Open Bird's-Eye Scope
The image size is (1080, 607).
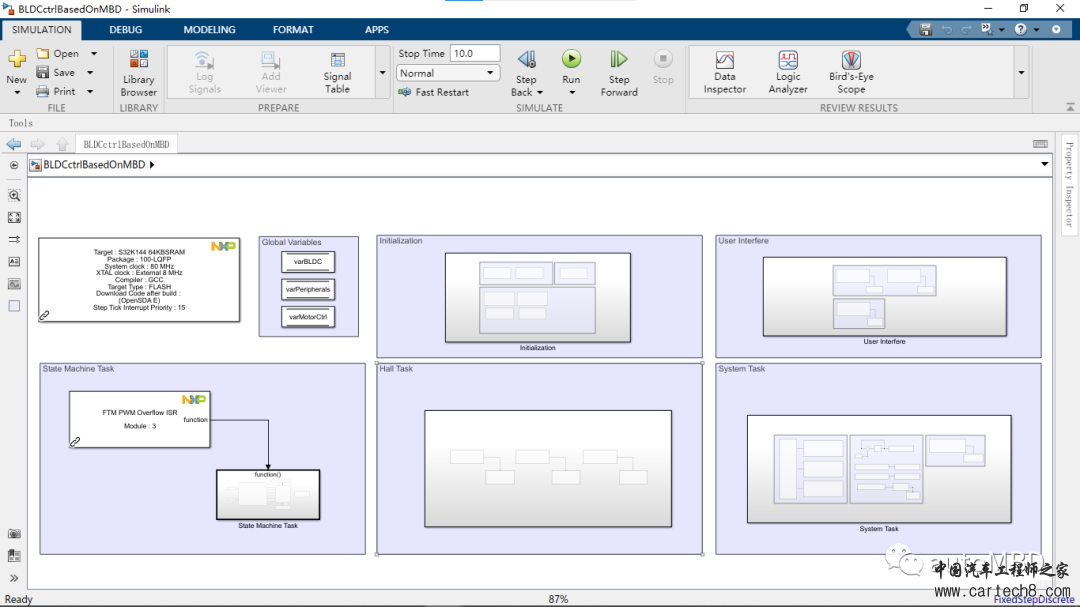[x=851, y=72]
